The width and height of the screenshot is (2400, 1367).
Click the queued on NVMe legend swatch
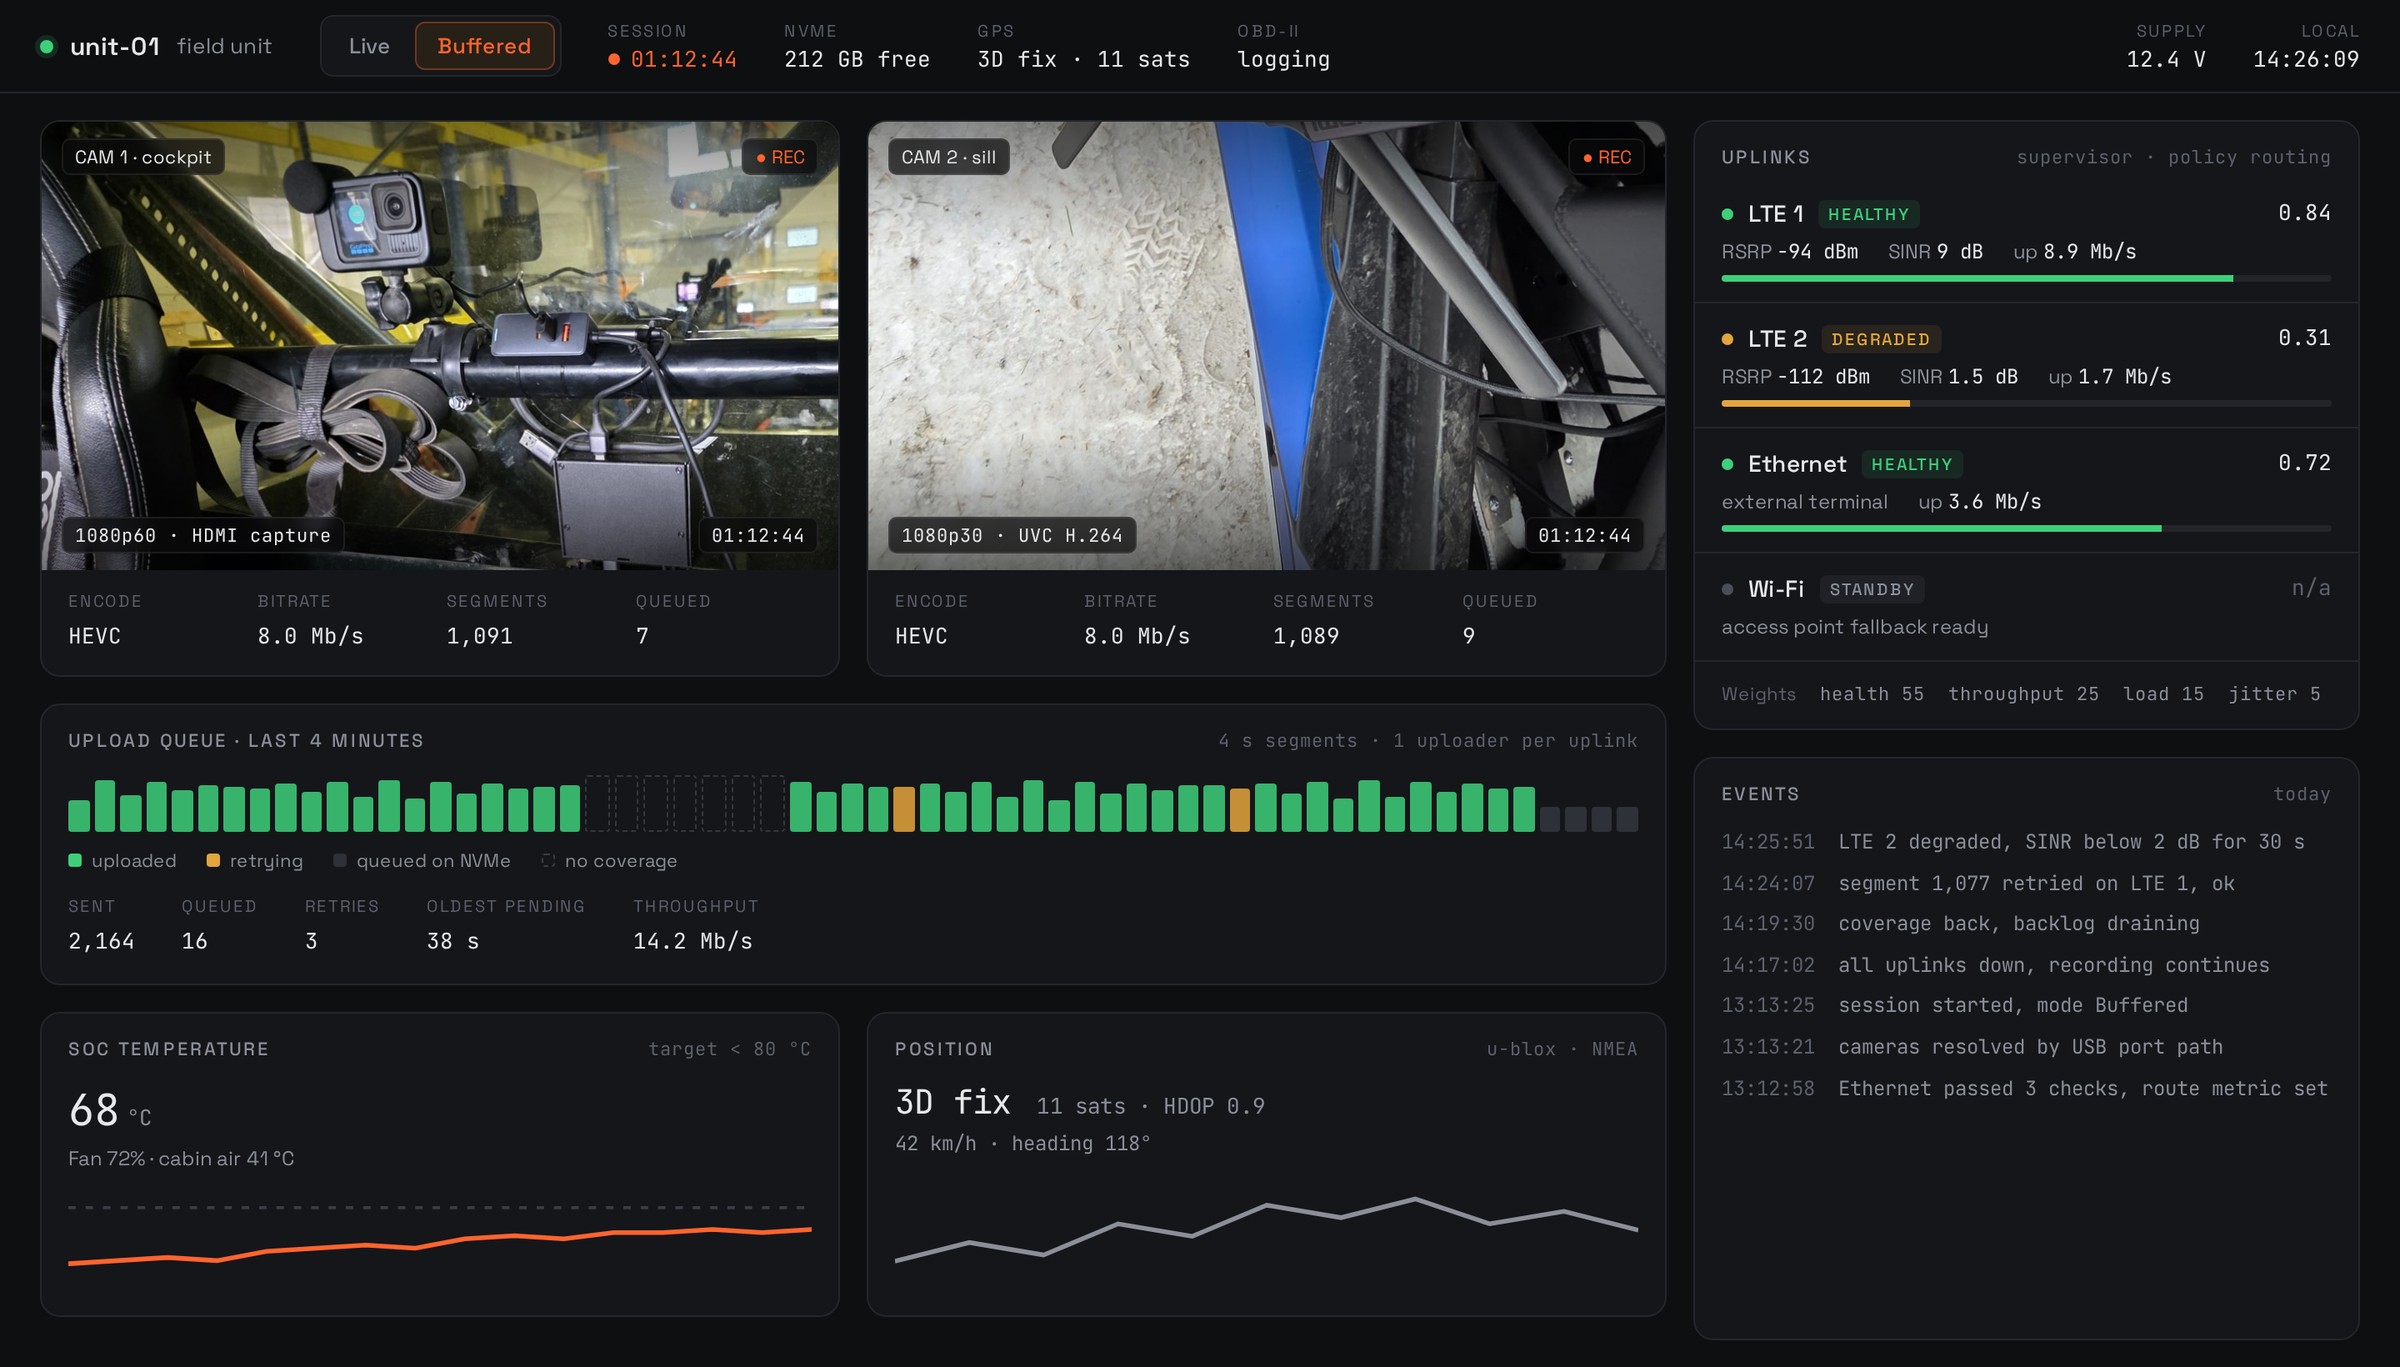pyautogui.click(x=340, y=860)
